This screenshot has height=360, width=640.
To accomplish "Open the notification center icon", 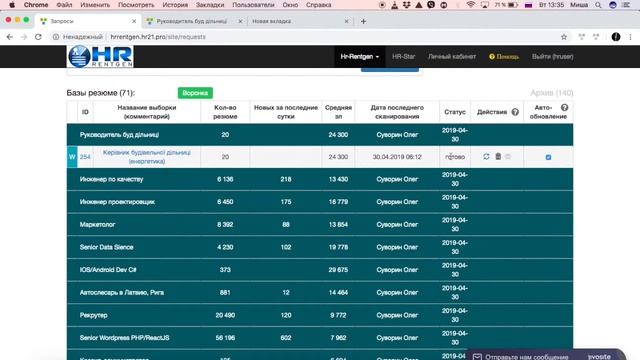I will pyautogui.click(x=626, y=5).
